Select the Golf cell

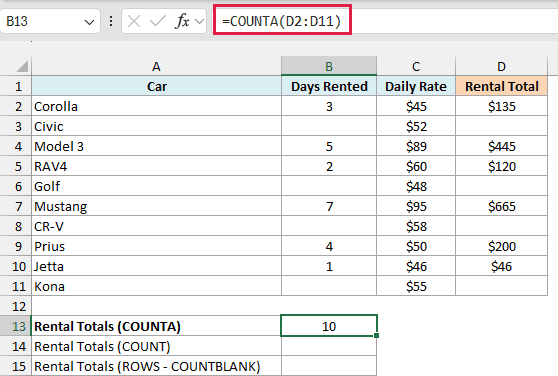click(x=157, y=186)
